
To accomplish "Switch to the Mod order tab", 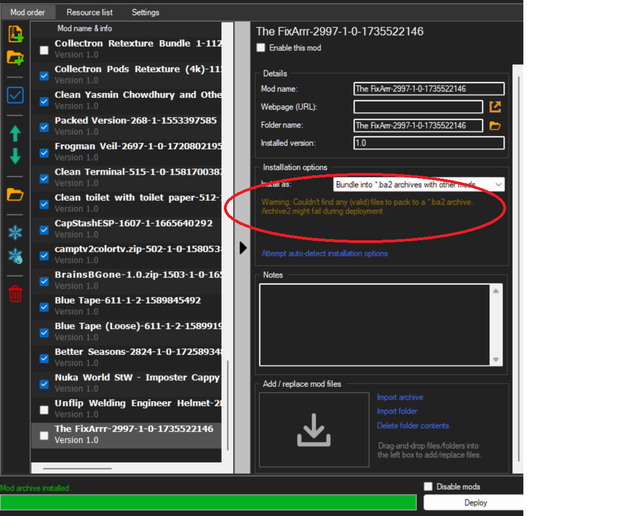I will click(x=28, y=12).
